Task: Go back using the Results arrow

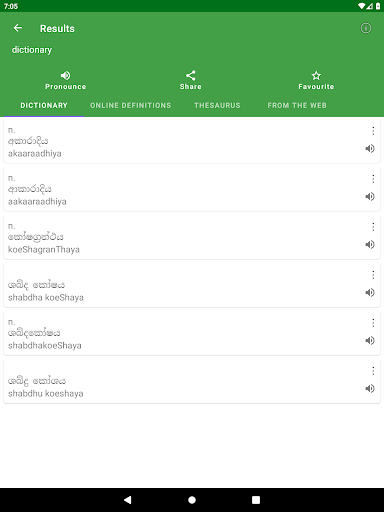Action: (18, 28)
